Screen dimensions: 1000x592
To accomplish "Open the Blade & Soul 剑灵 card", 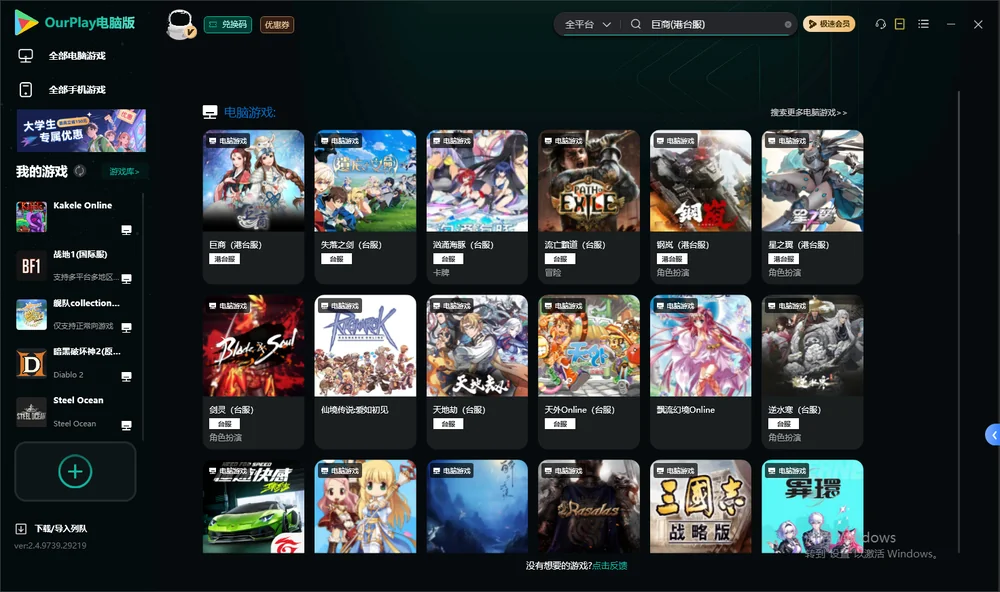I will [254, 372].
